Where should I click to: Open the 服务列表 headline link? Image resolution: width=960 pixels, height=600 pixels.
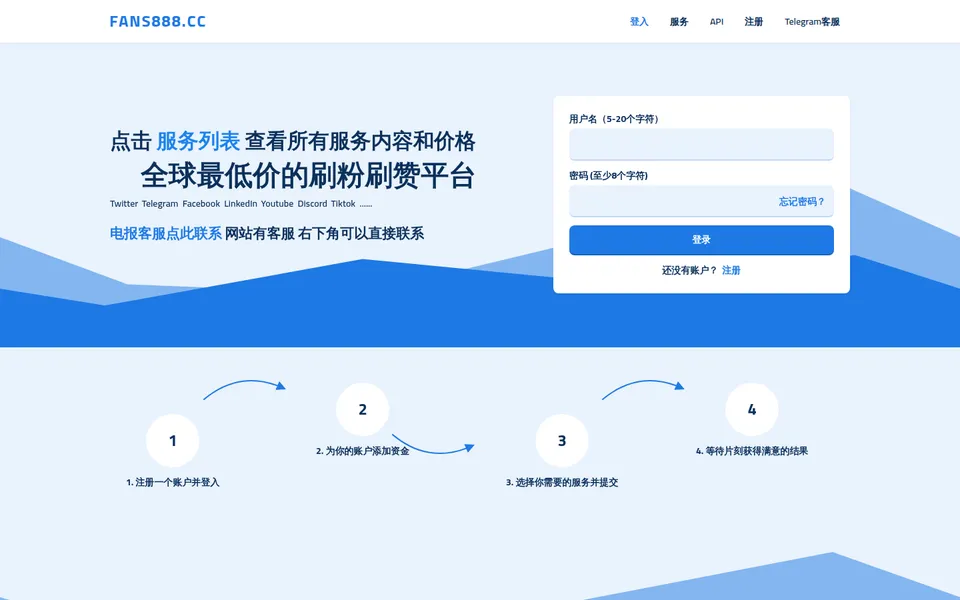[198, 141]
